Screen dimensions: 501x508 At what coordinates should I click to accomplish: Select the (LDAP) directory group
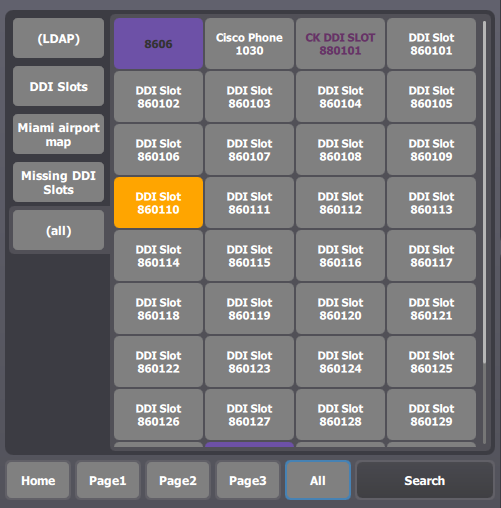pyautogui.click(x=58, y=38)
